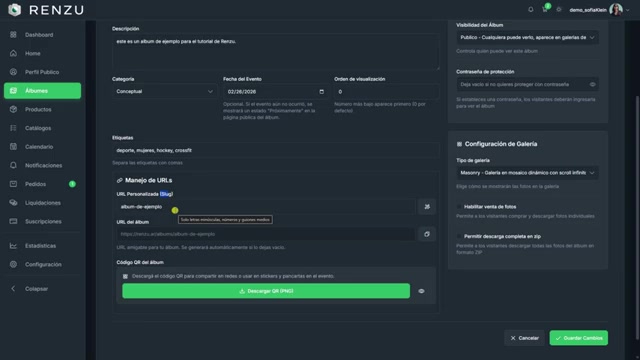
Task: Click the 'Código QR del álbum' label
Action: [140, 262]
